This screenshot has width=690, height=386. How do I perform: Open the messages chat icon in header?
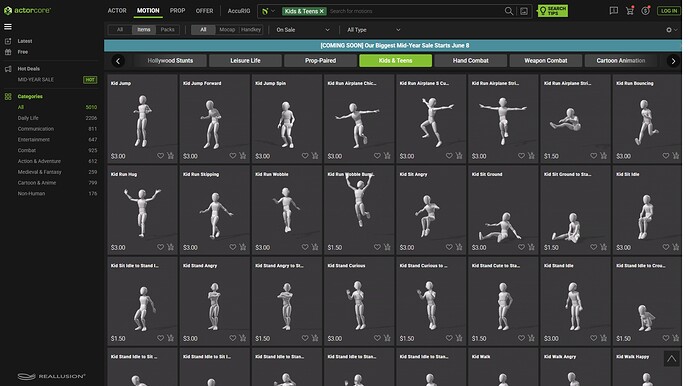coord(613,11)
